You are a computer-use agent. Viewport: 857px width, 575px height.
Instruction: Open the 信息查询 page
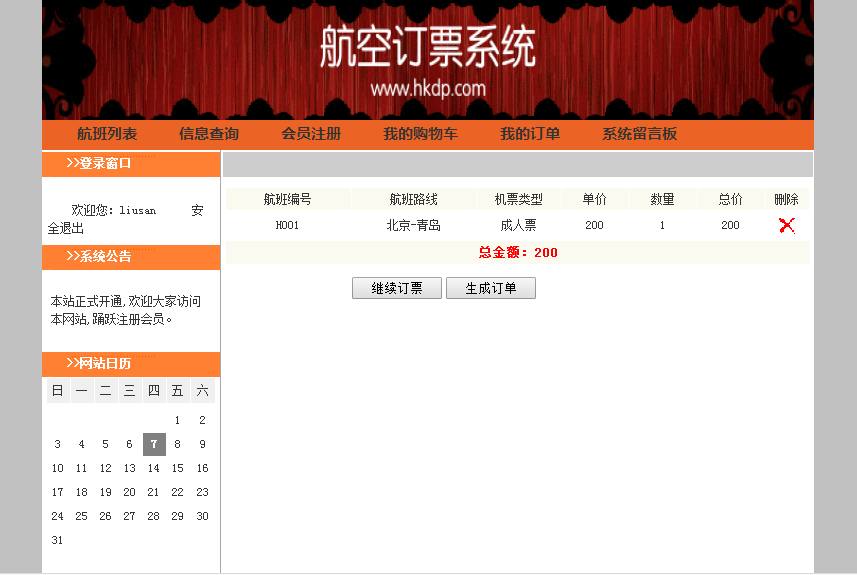[209, 134]
